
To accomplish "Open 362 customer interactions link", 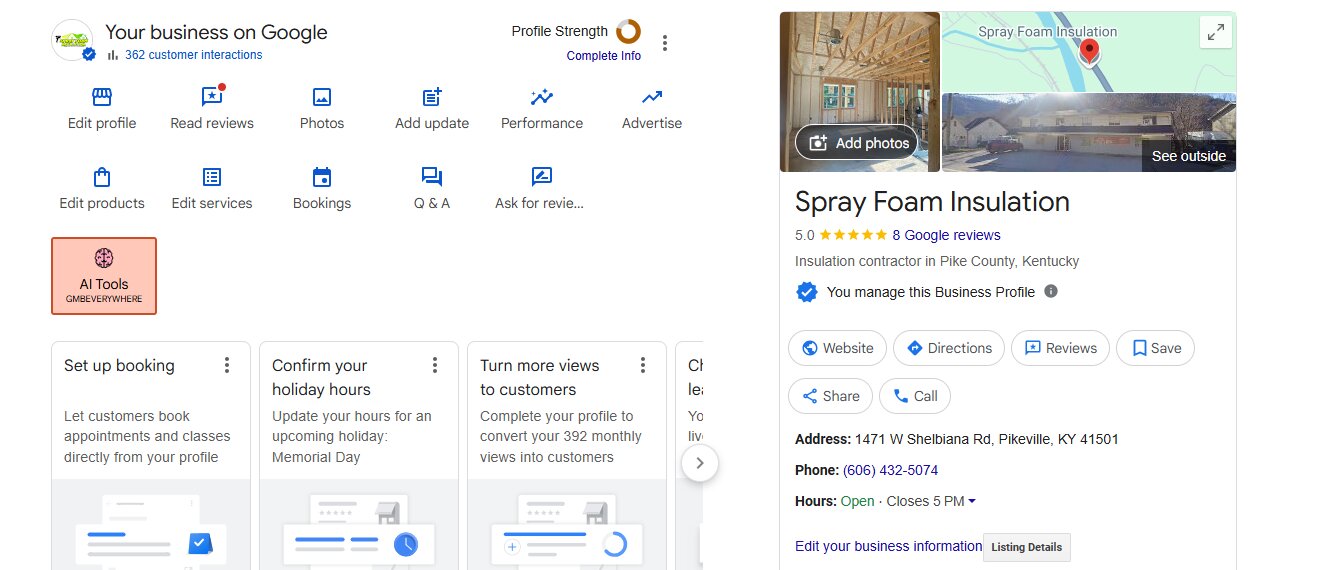I will [194, 55].
